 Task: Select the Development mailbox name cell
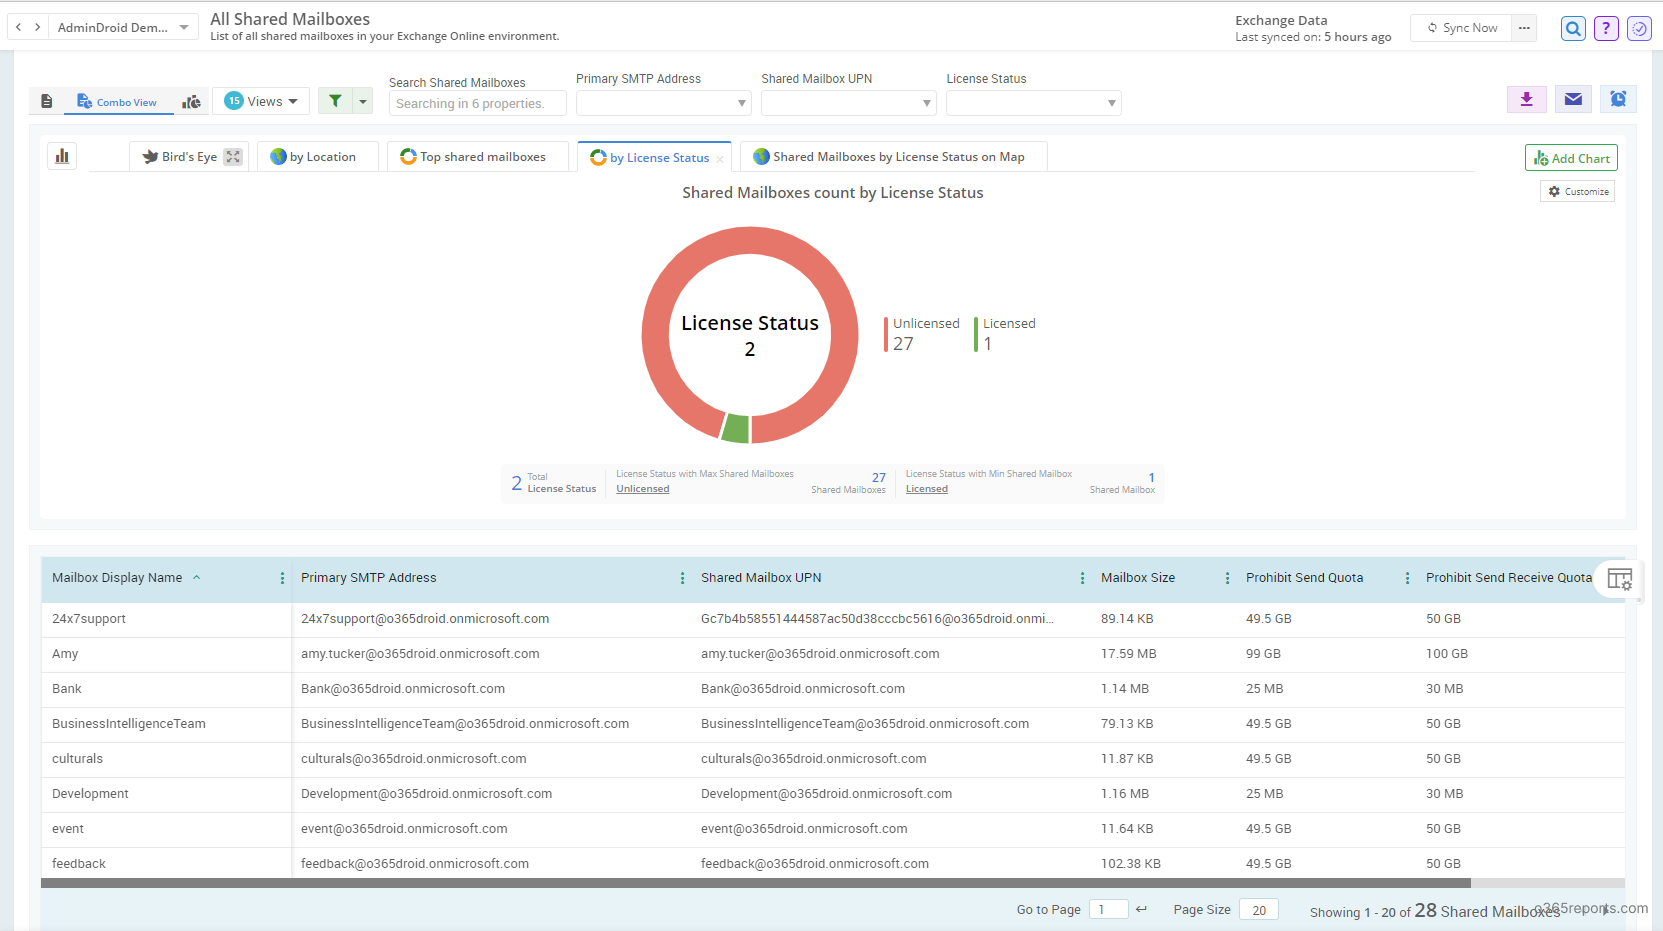(x=166, y=794)
